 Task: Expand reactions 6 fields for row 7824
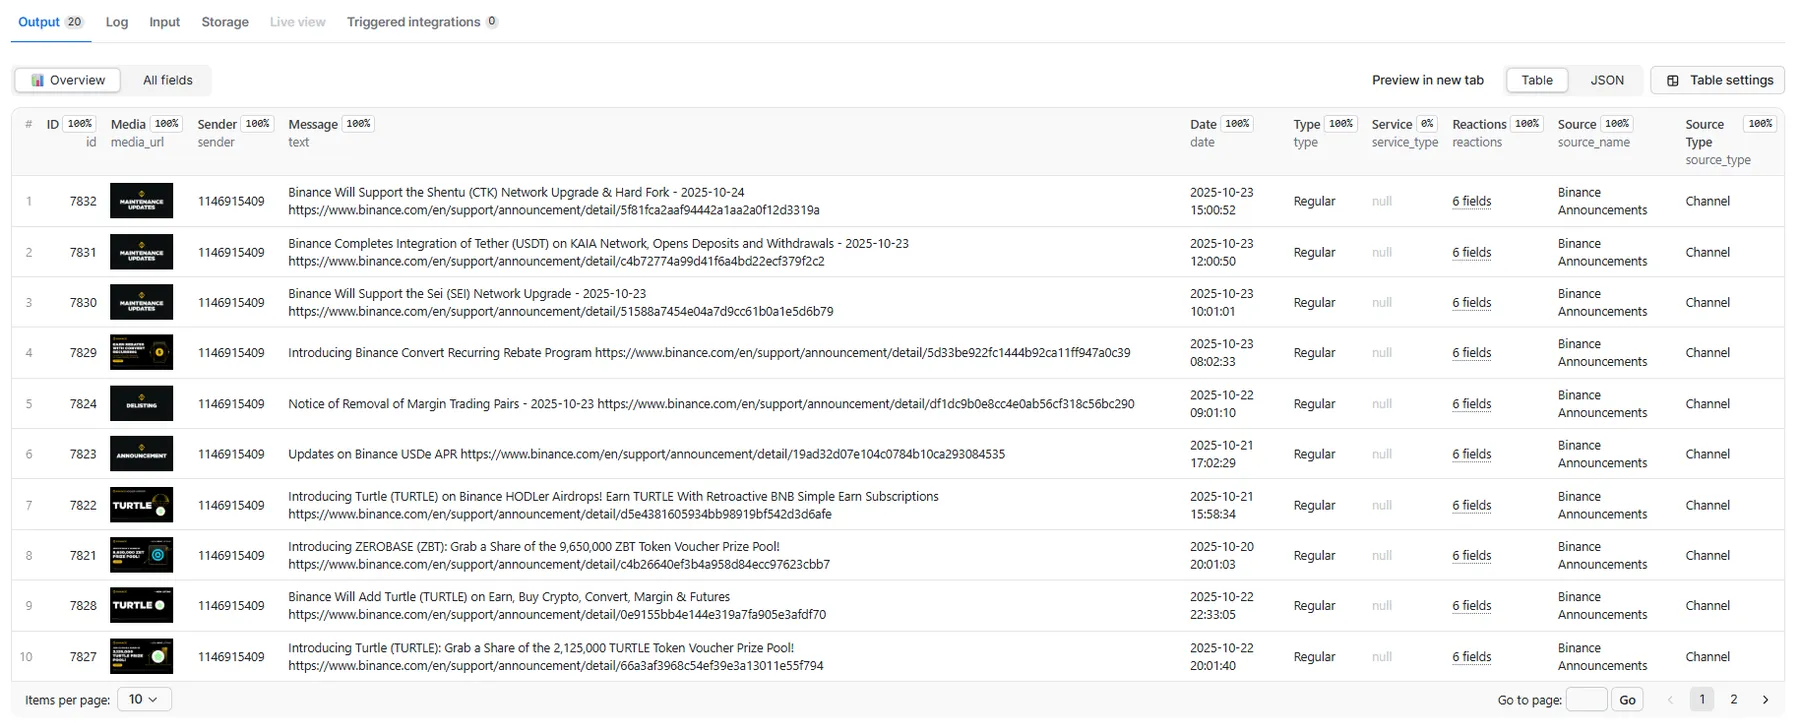(1471, 404)
